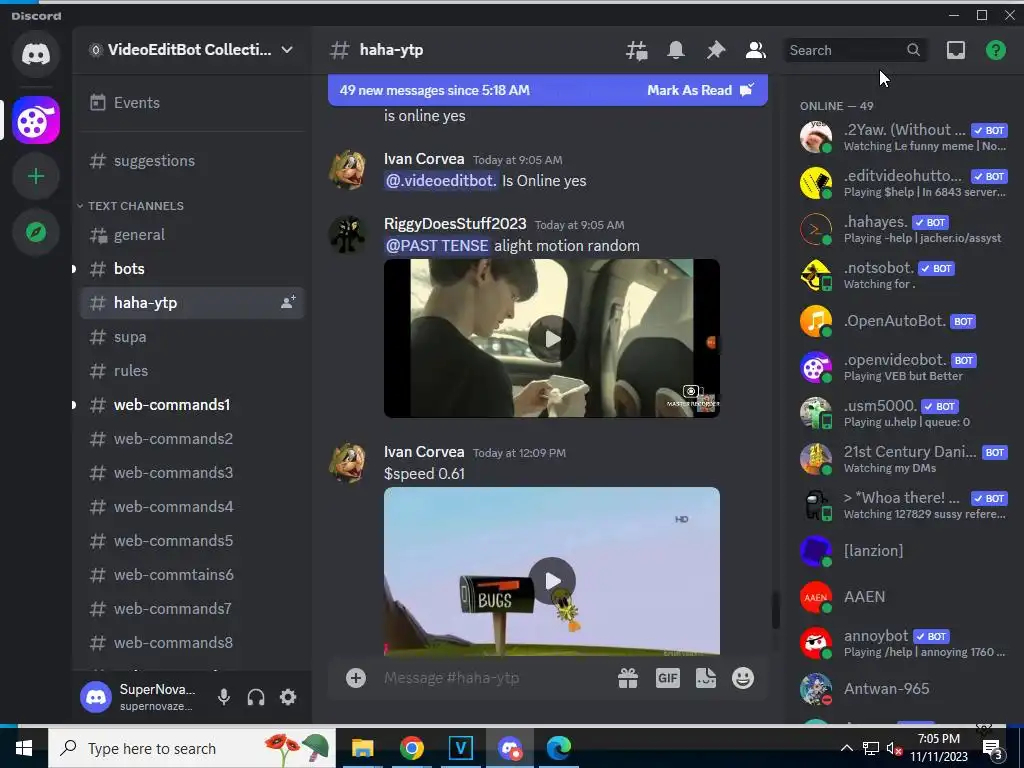This screenshot has height=768, width=1024.
Task: Open File Explorer from taskbar
Action: point(362,748)
